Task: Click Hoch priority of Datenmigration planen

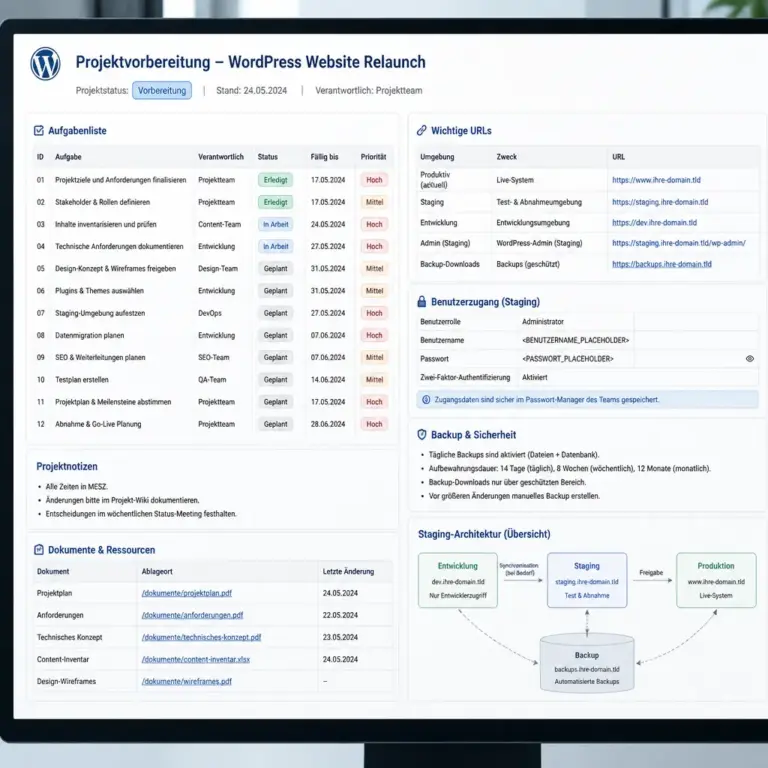Action: tap(374, 335)
